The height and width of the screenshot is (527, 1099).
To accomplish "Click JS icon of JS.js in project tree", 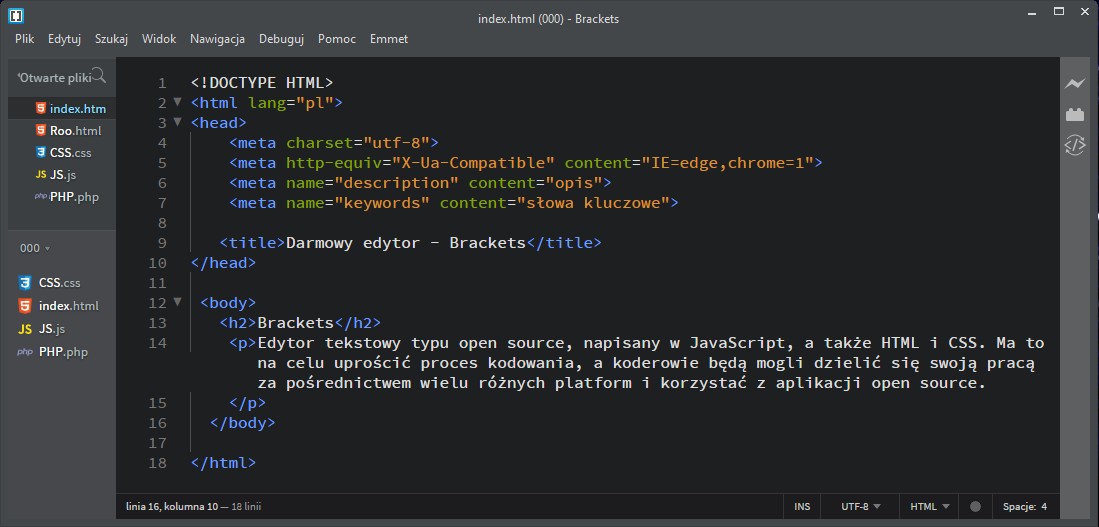I will (x=25, y=329).
